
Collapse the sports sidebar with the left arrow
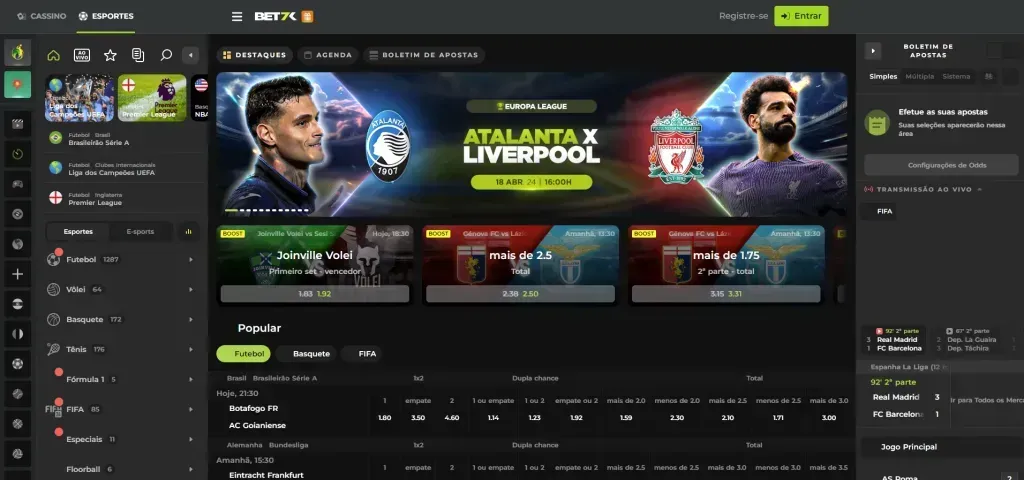190,56
